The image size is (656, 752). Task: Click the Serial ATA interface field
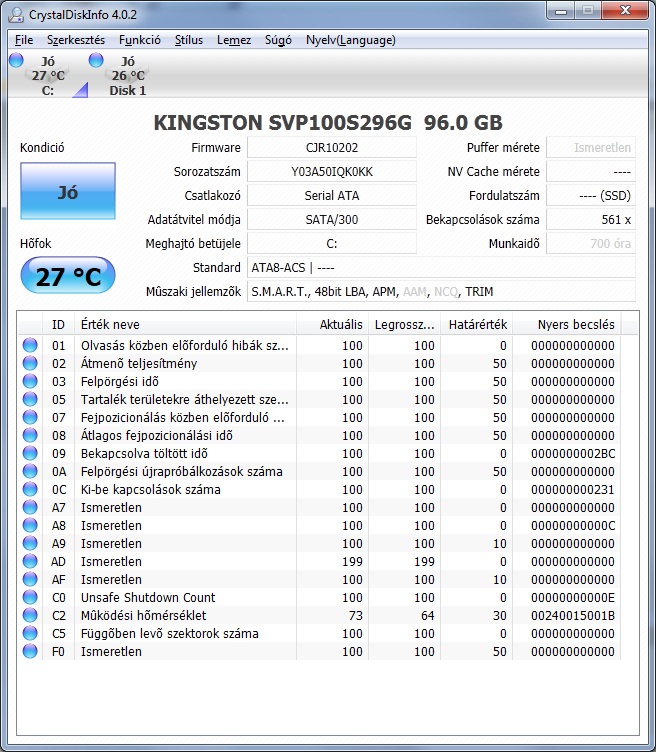pos(332,195)
